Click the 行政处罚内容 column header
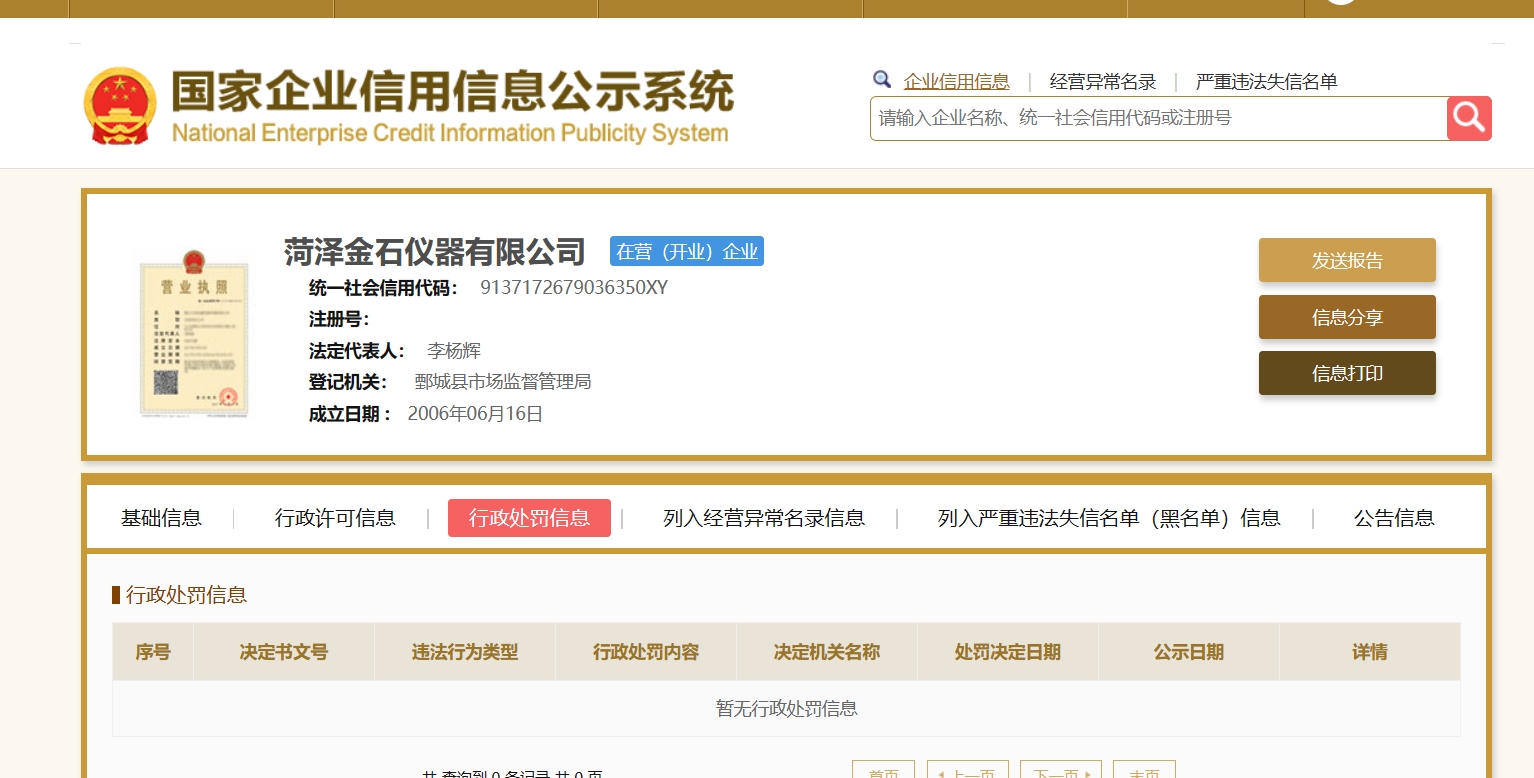The height and width of the screenshot is (778, 1534). (x=646, y=652)
